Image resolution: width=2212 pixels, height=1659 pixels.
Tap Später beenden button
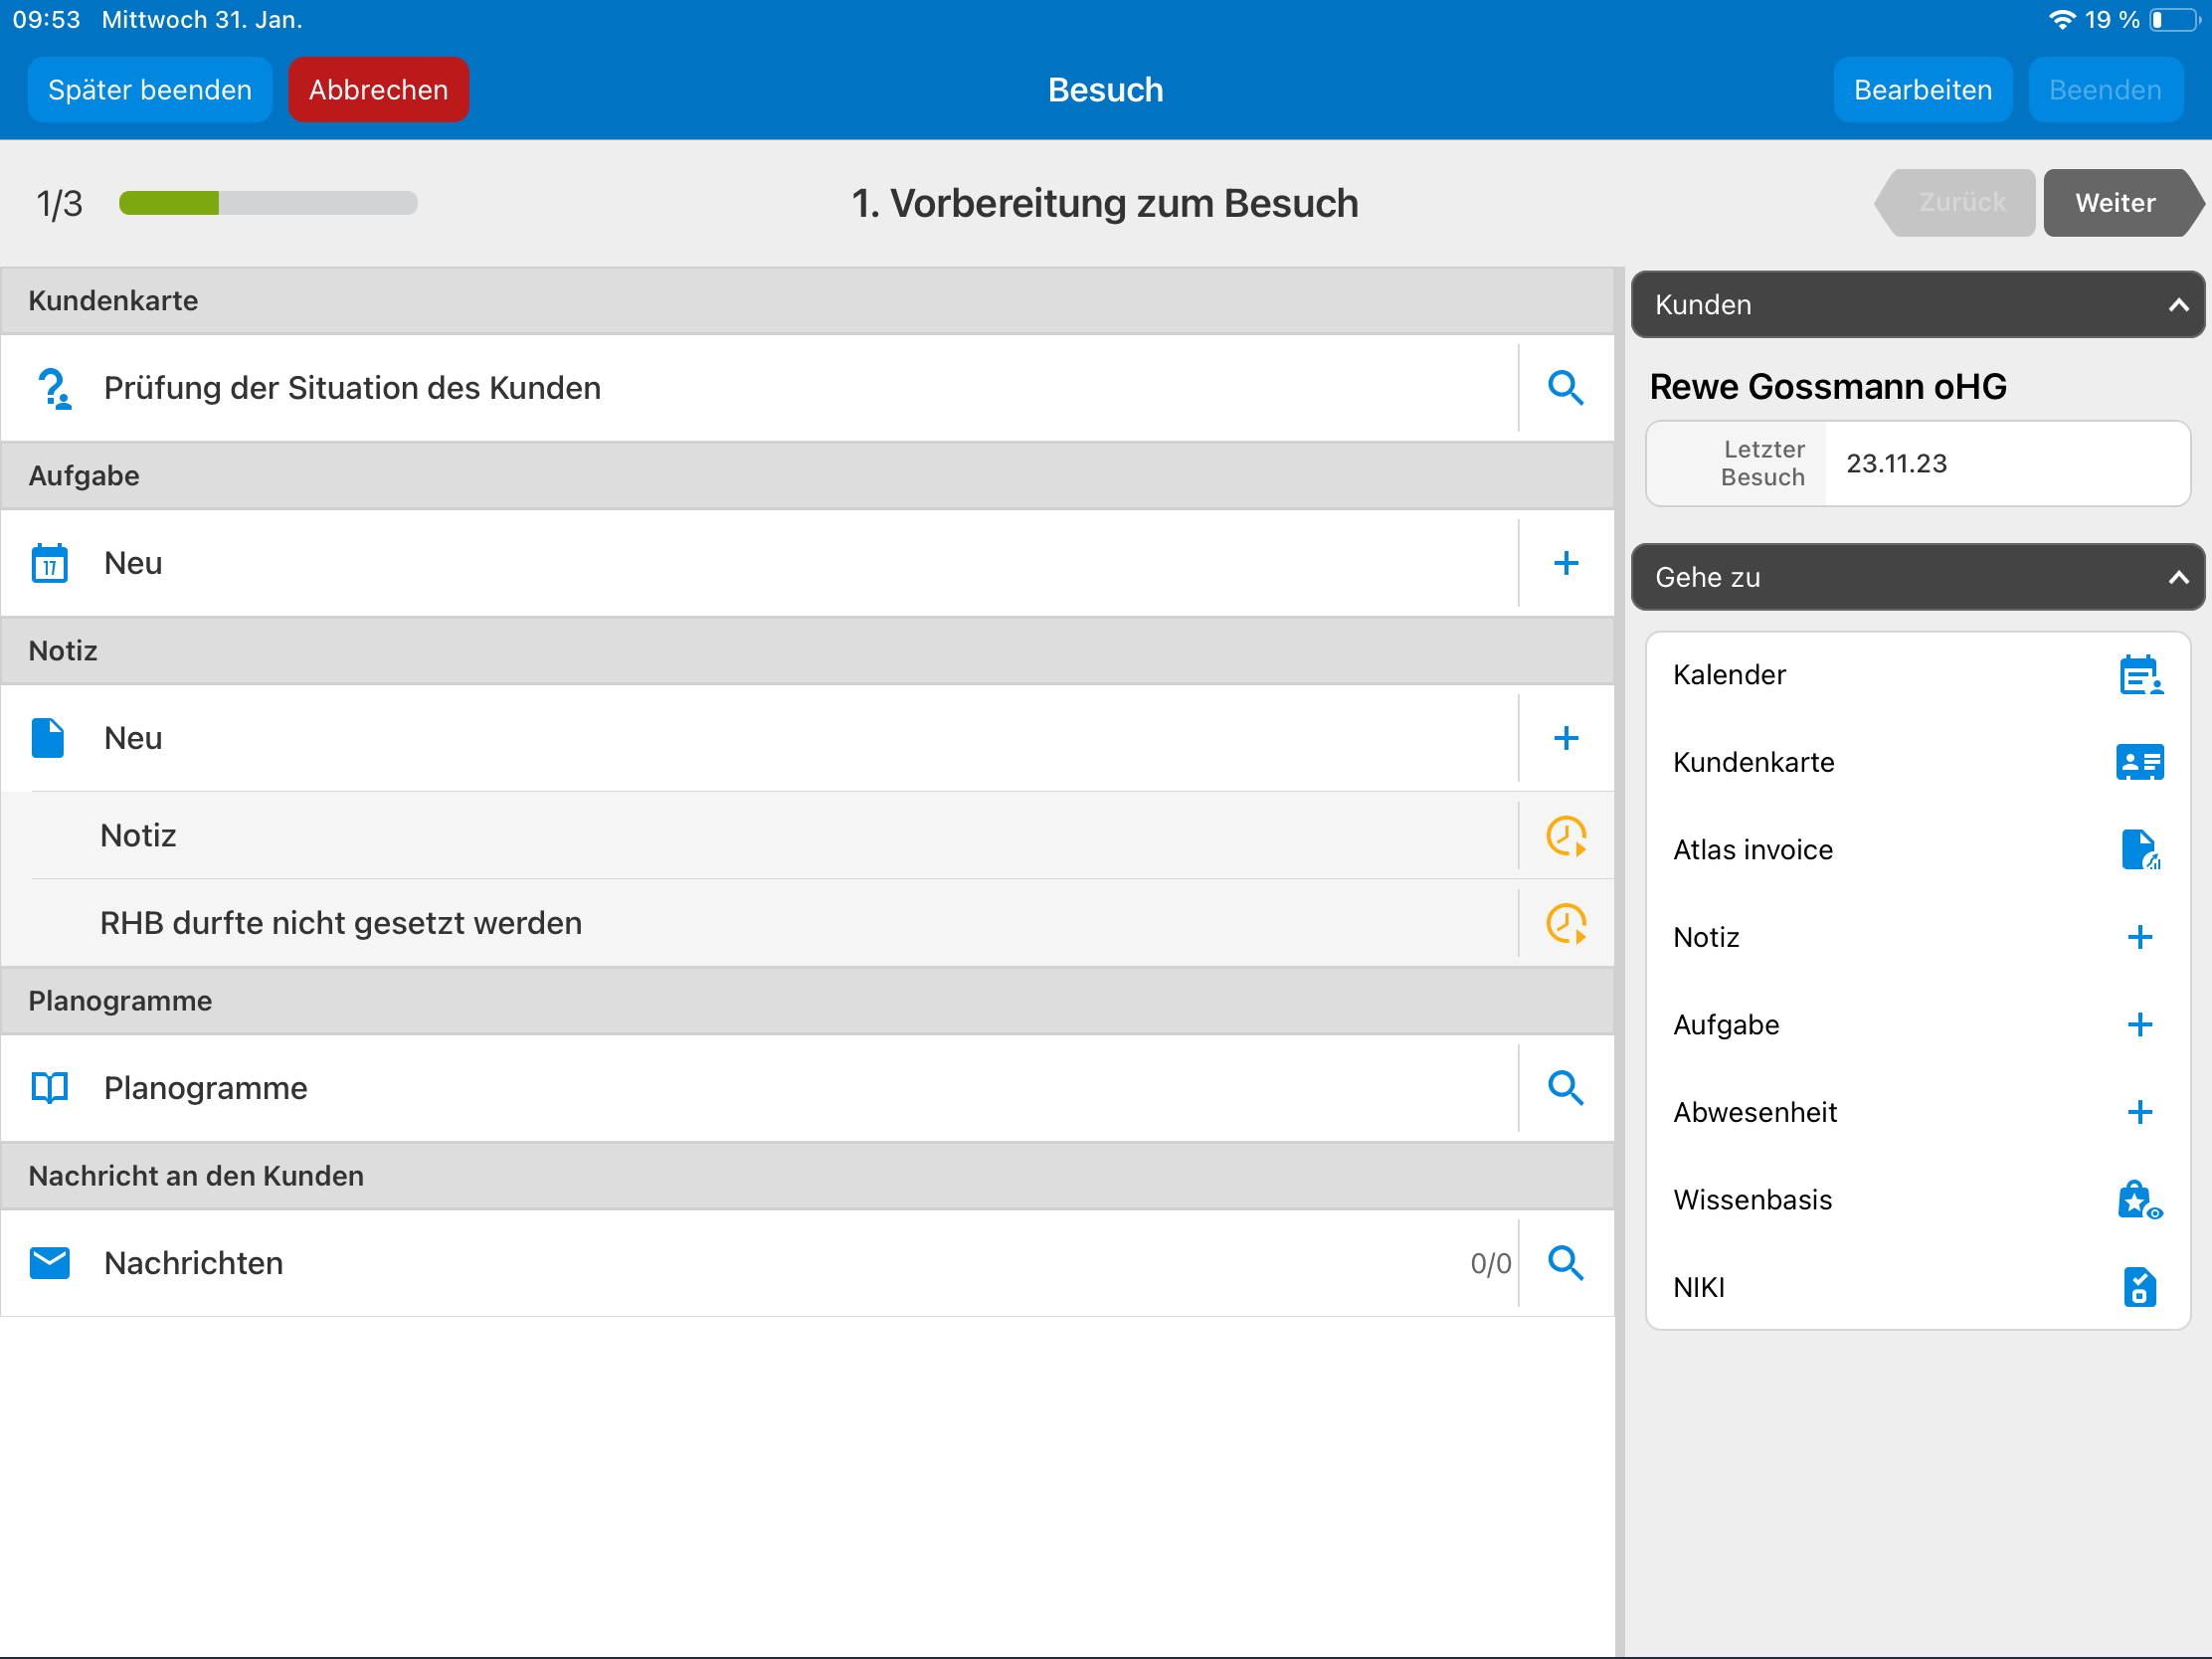coord(150,90)
